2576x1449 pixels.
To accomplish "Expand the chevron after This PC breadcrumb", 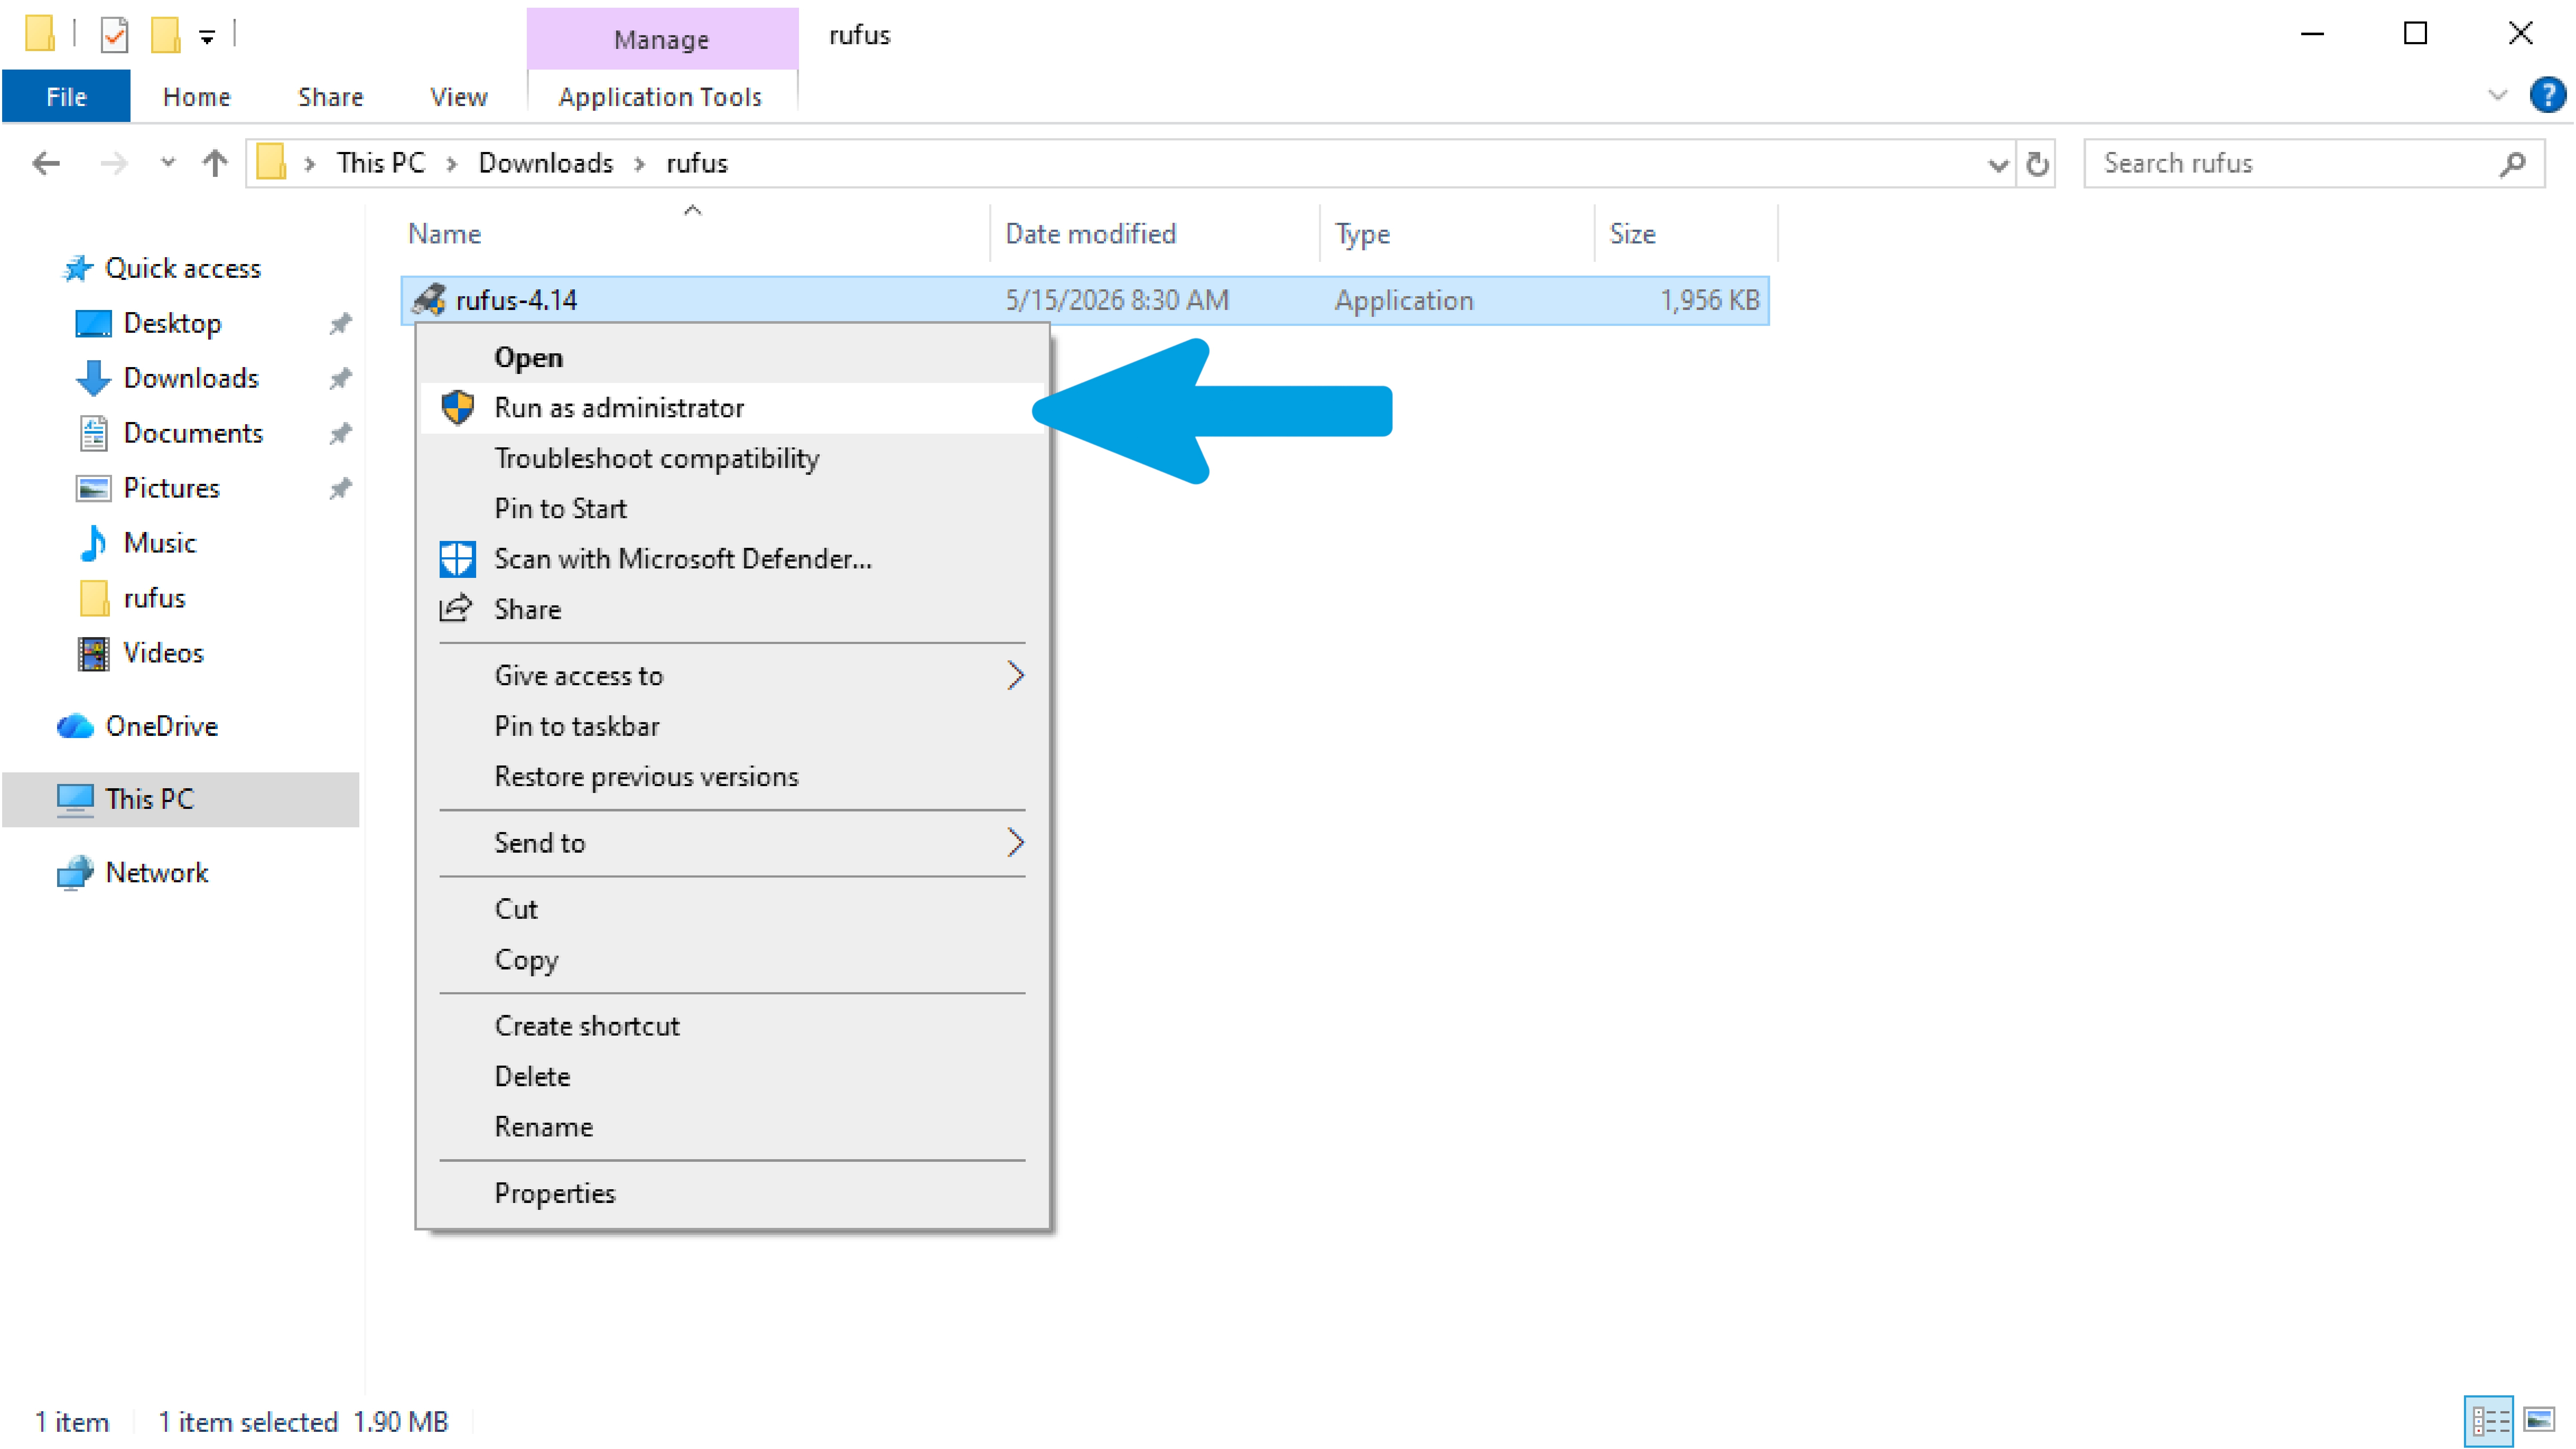I will point(452,164).
